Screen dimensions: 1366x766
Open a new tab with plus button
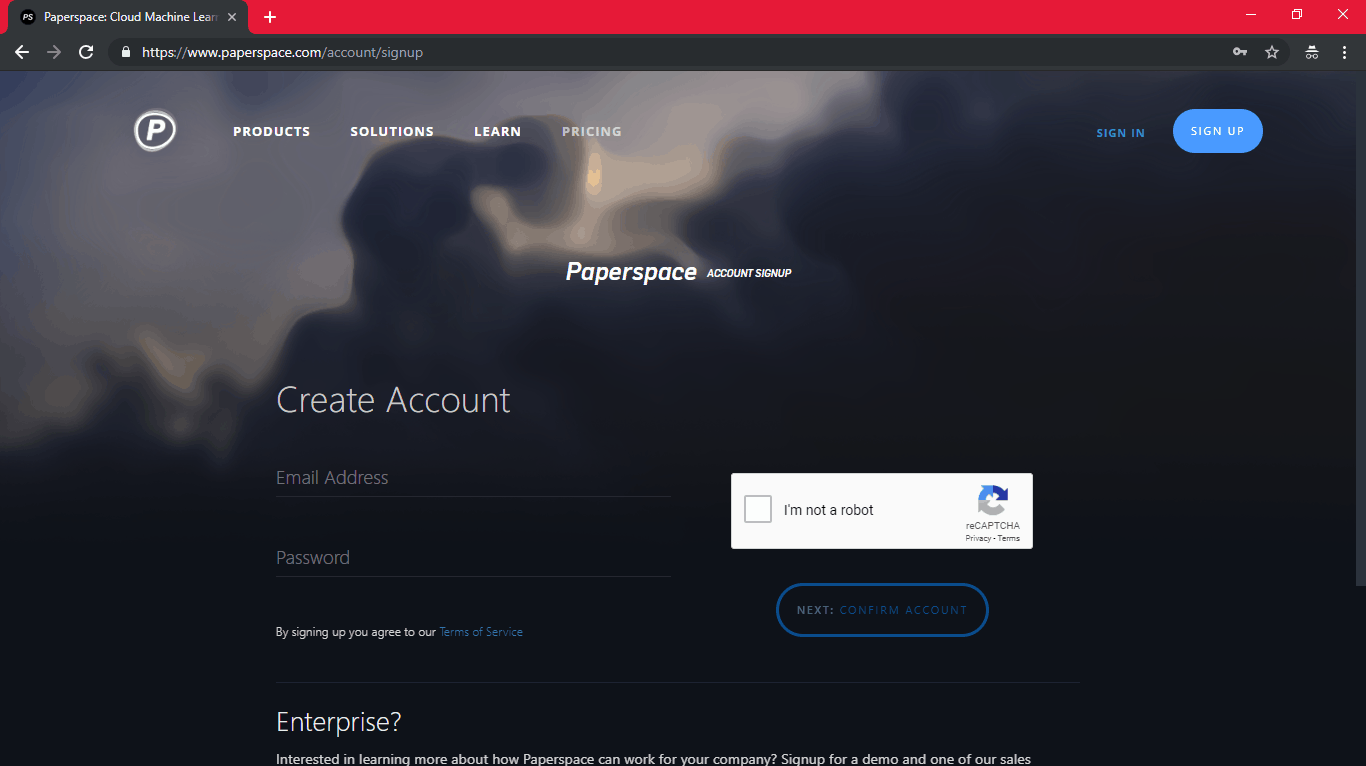point(270,17)
